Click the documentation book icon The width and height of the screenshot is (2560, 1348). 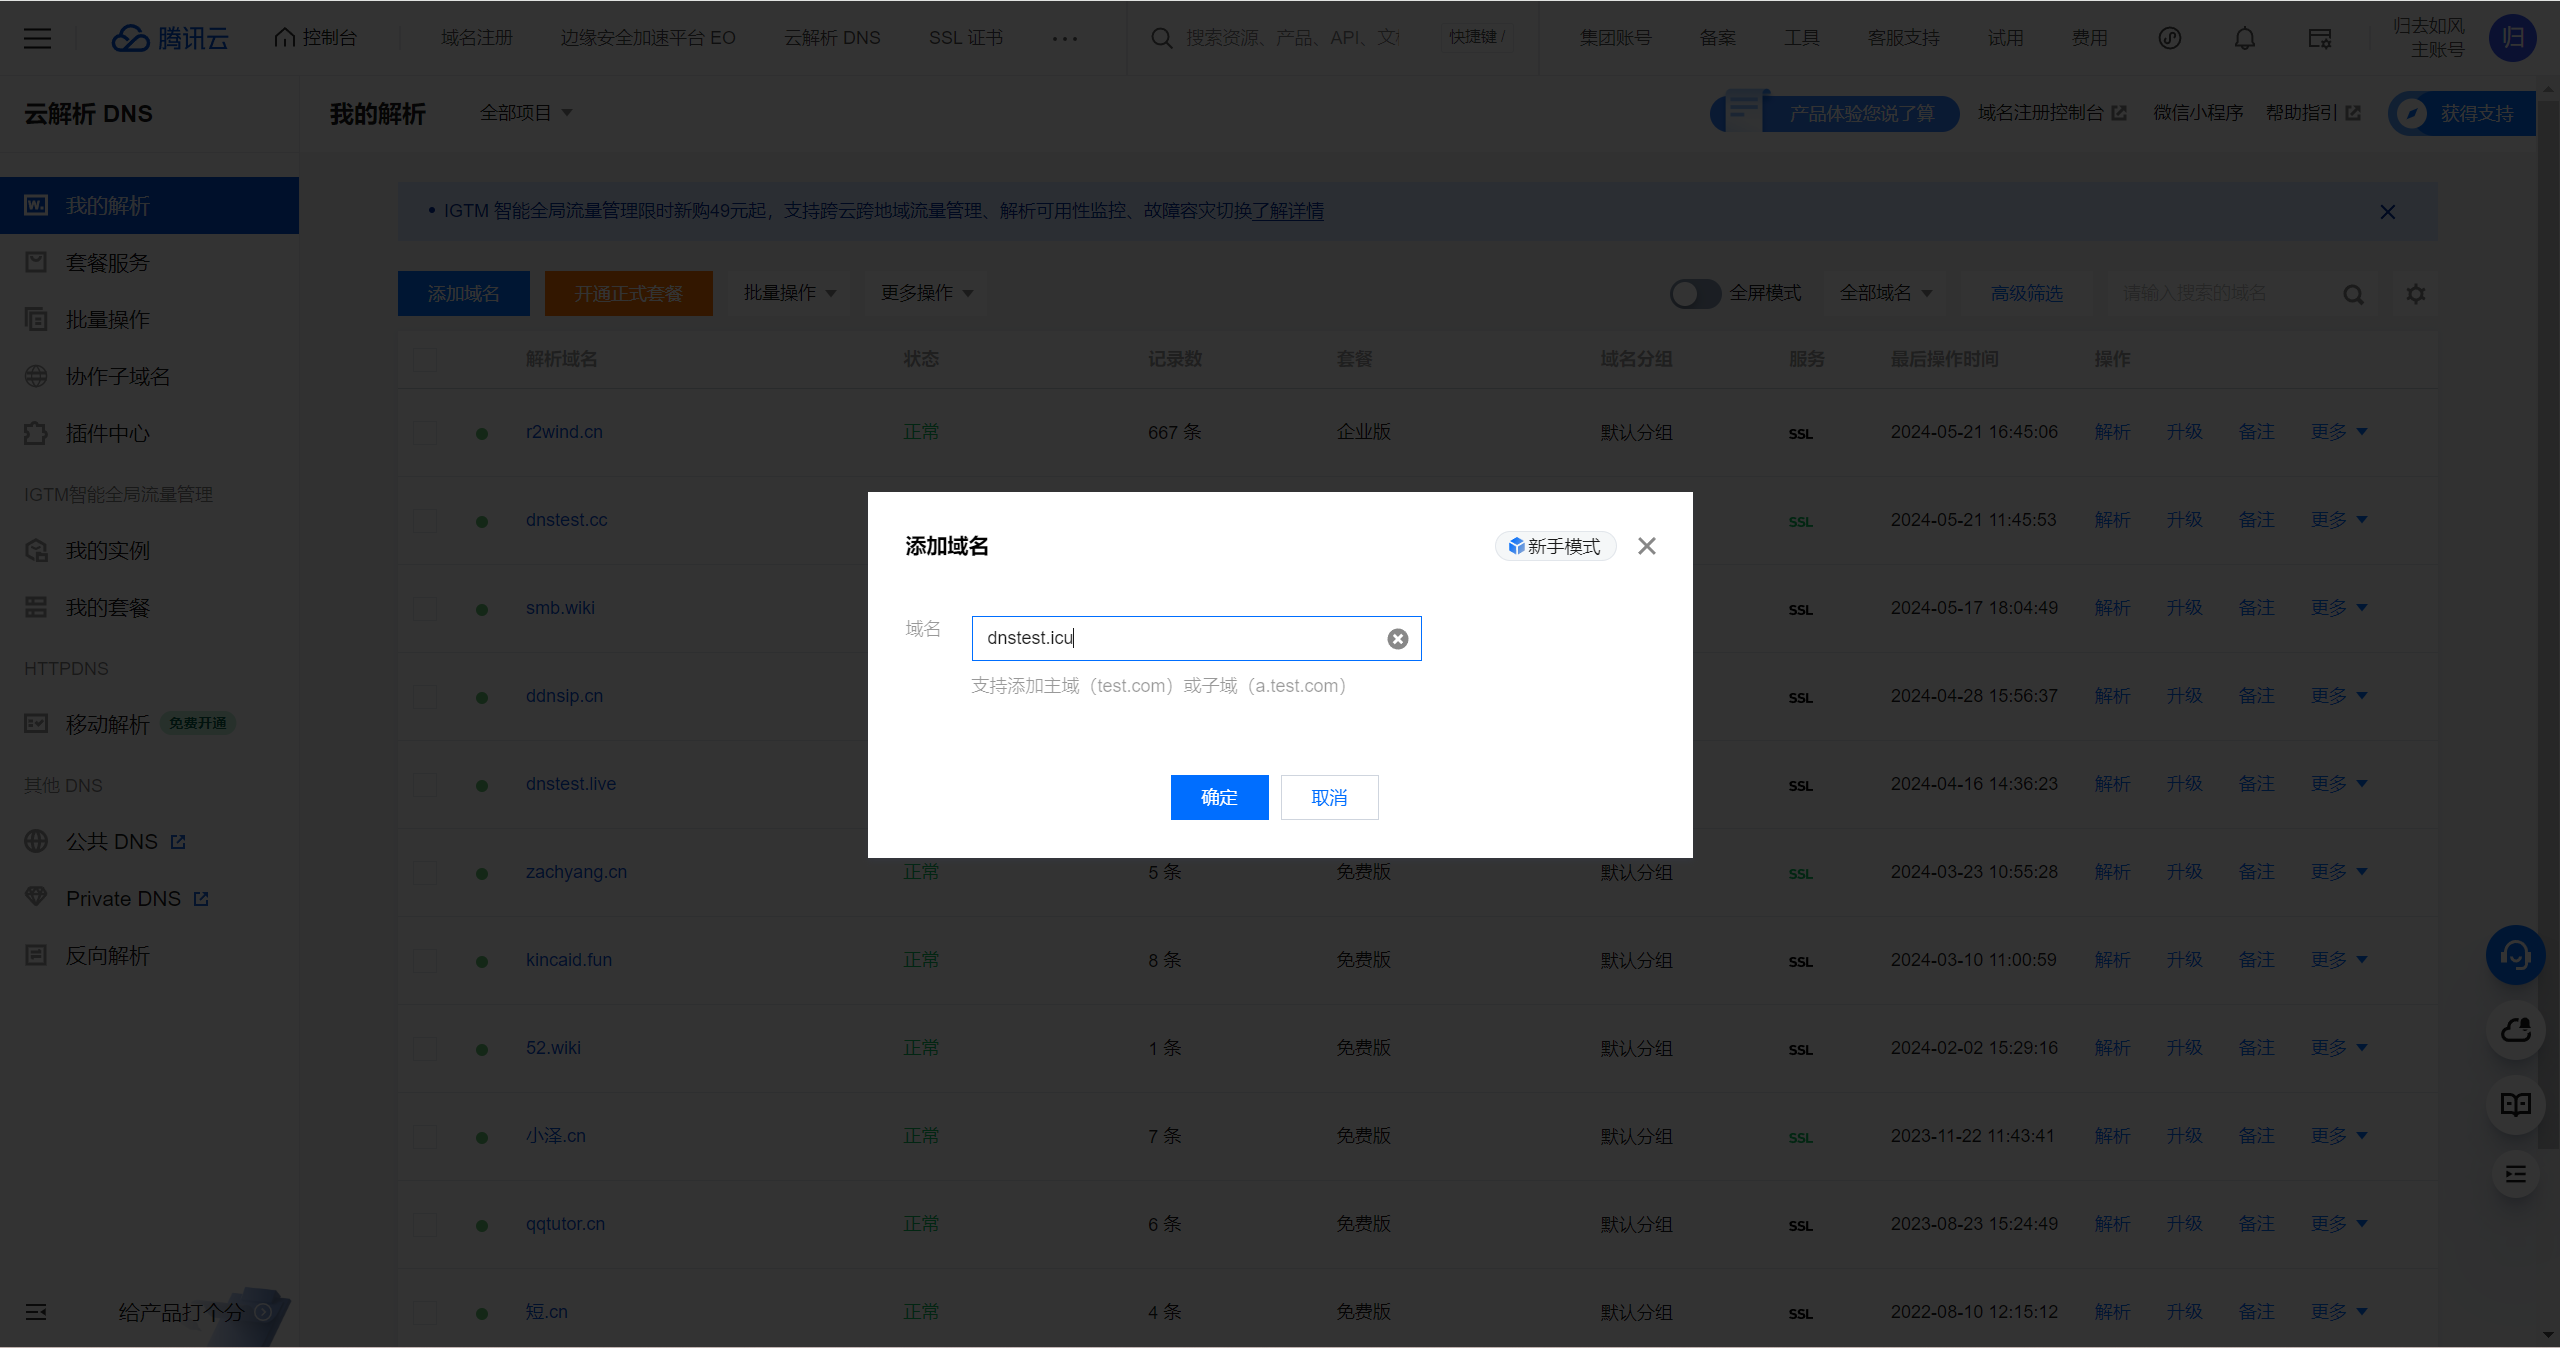(x=2515, y=1104)
